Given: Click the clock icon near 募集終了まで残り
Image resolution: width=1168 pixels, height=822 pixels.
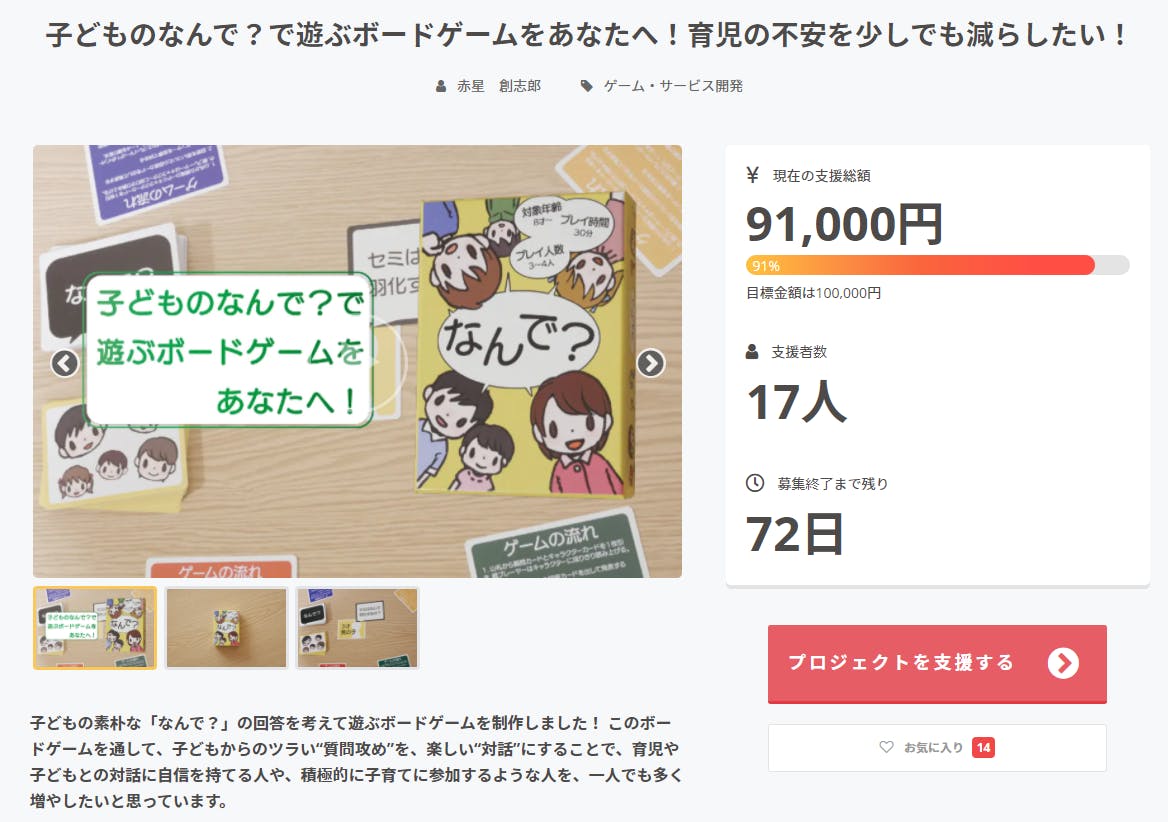Looking at the screenshot, I should [755, 483].
